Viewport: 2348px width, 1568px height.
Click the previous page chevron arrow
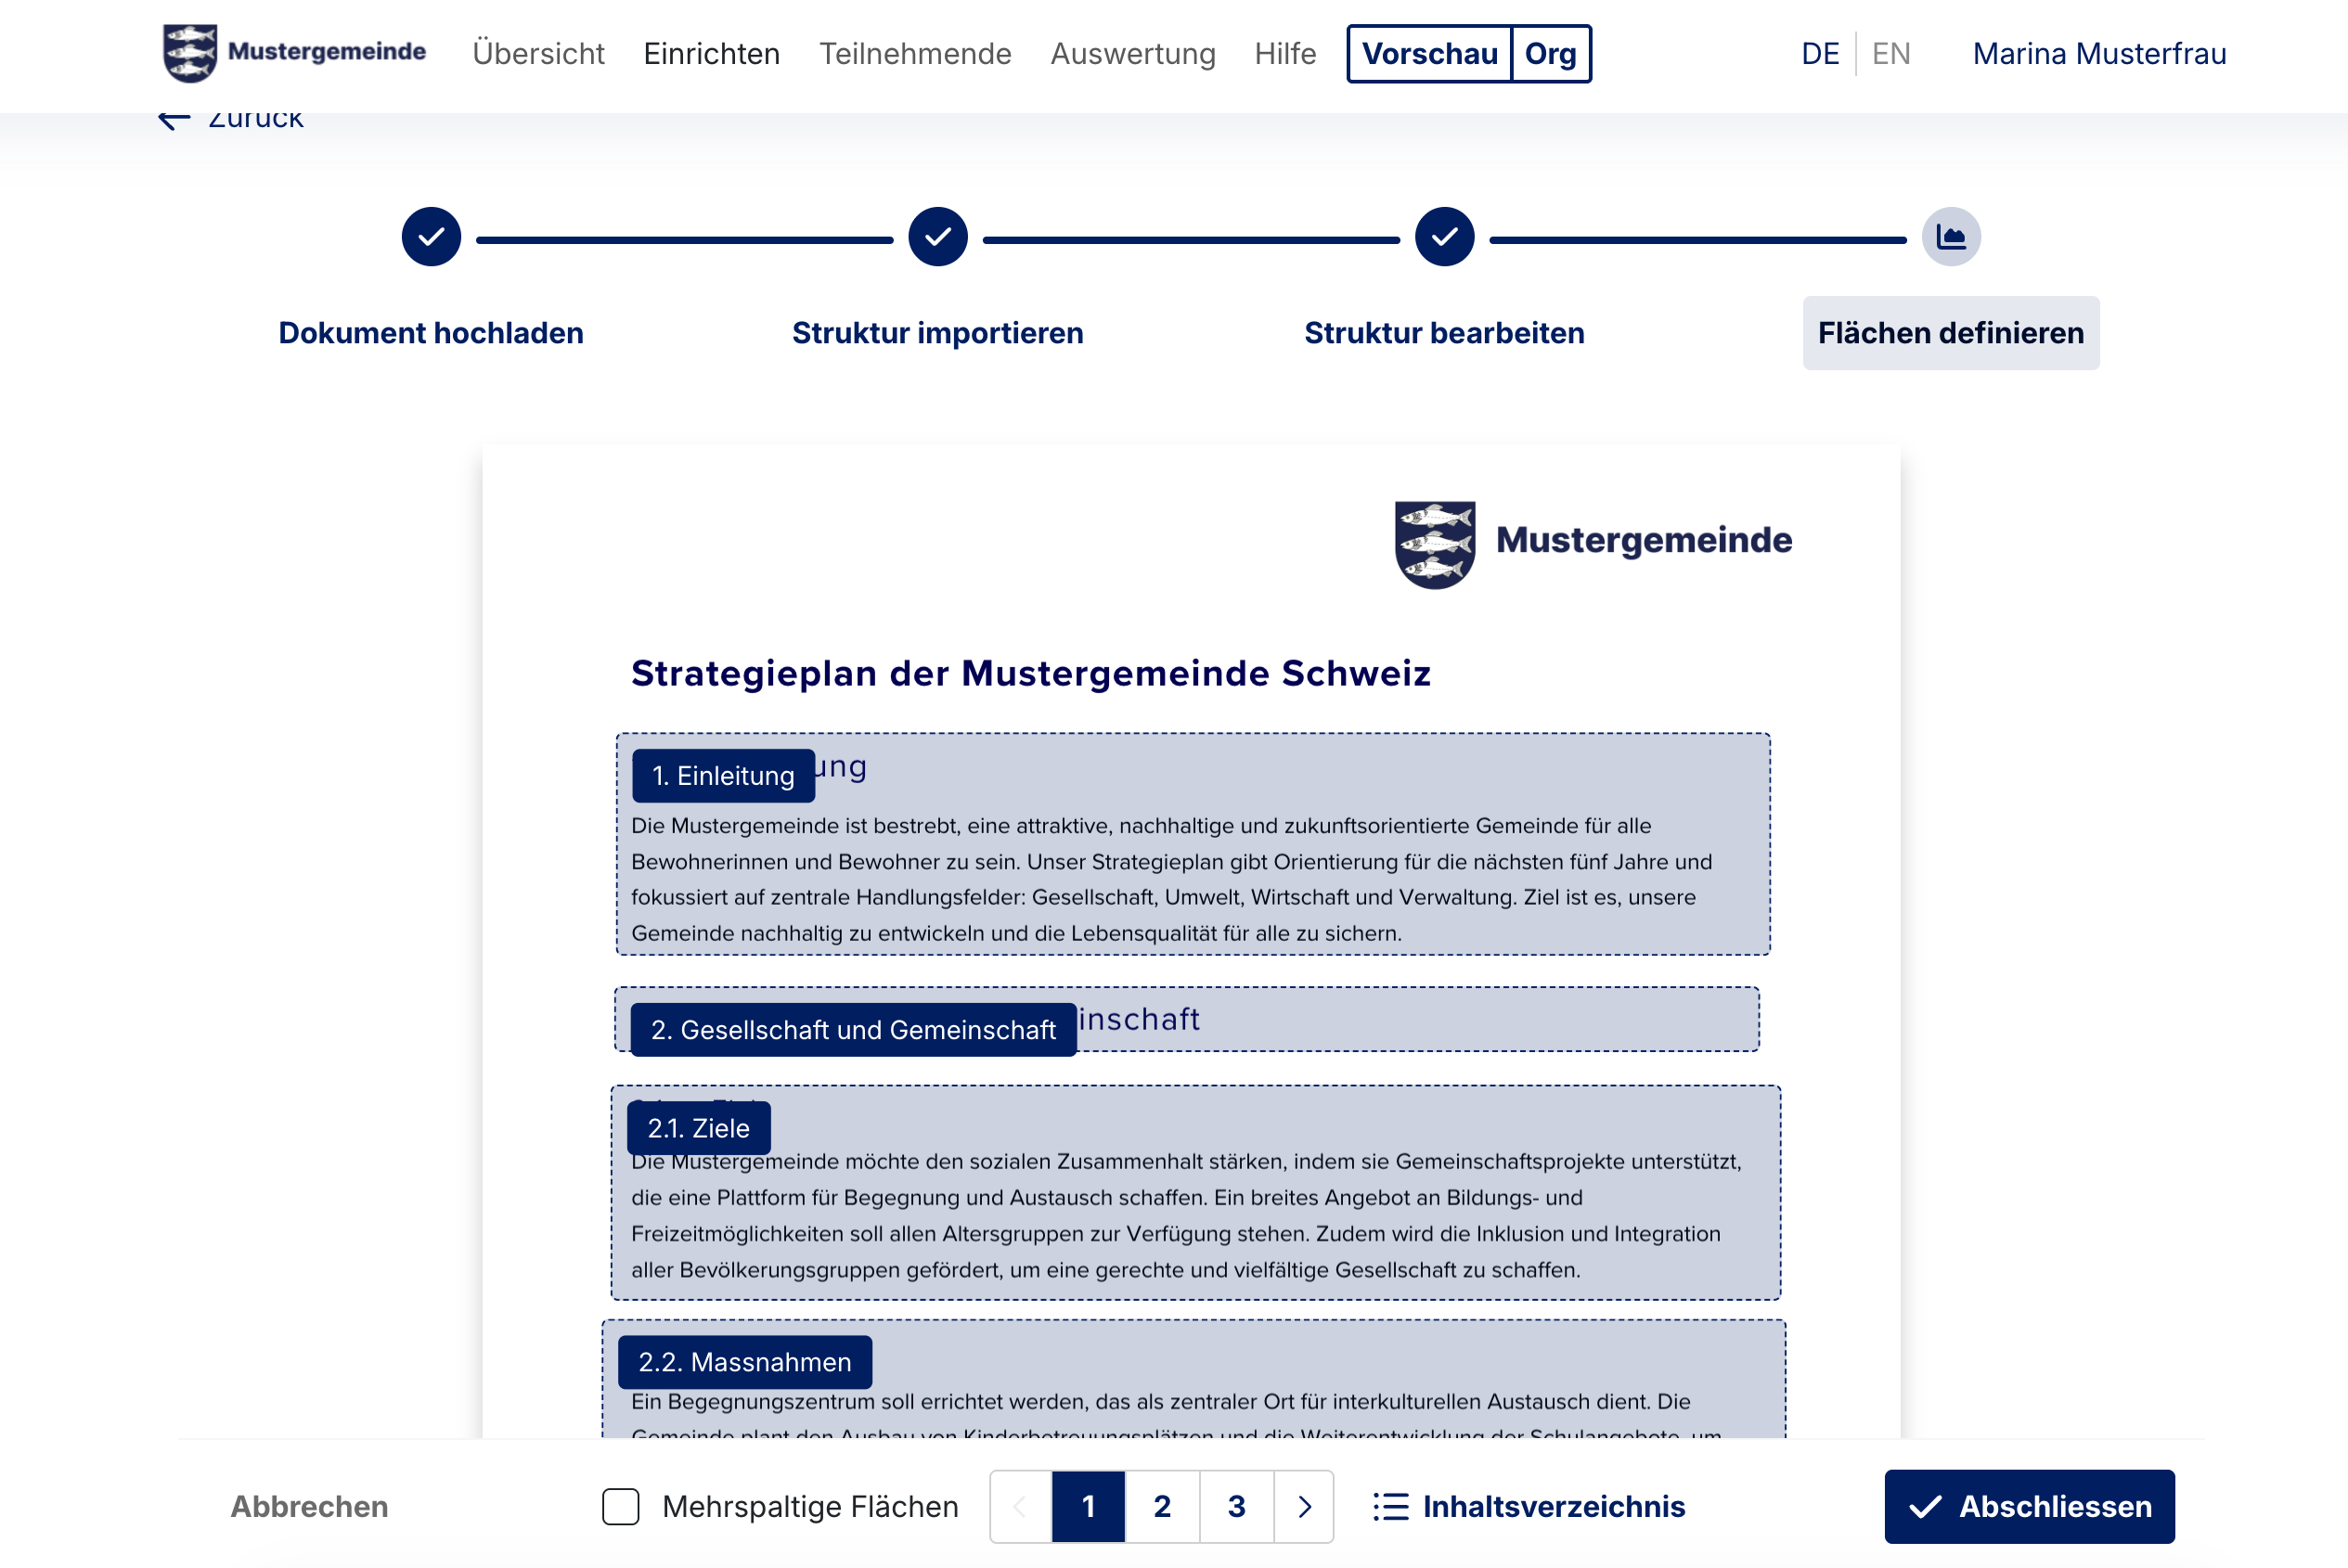[1020, 1506]
